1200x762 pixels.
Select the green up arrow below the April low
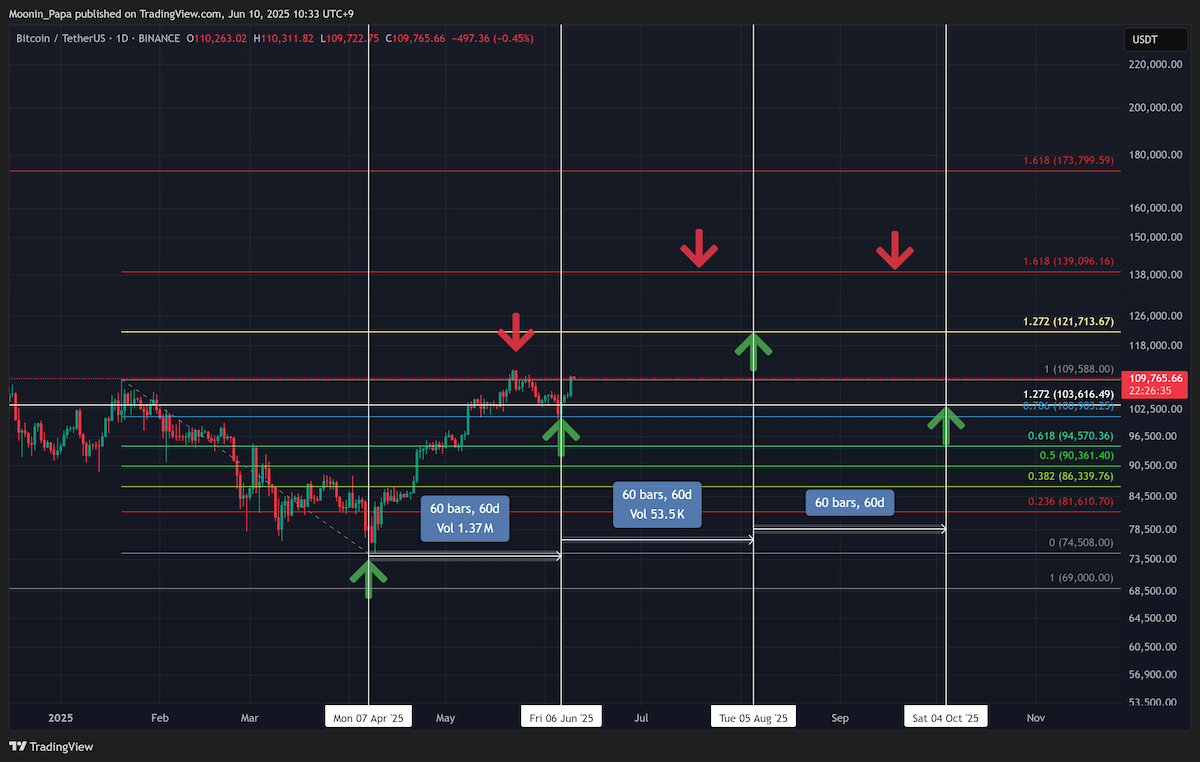tap(368, 578)
